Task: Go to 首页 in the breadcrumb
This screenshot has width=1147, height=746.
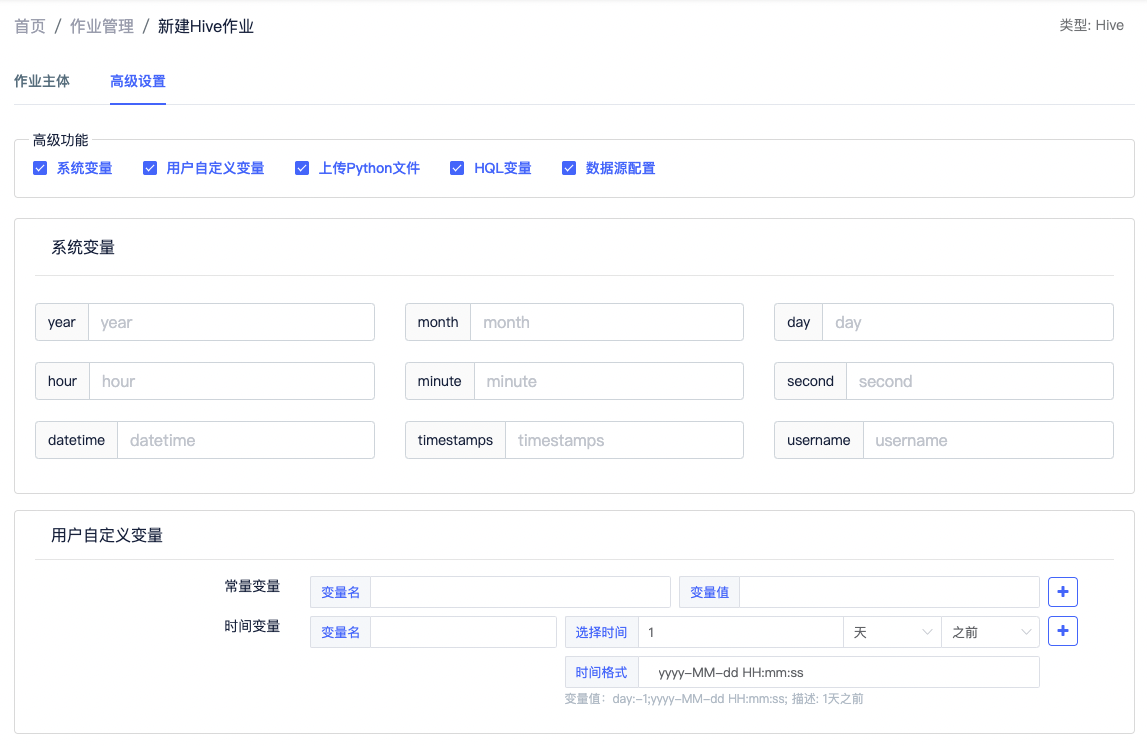Action: tap(30, 26)
